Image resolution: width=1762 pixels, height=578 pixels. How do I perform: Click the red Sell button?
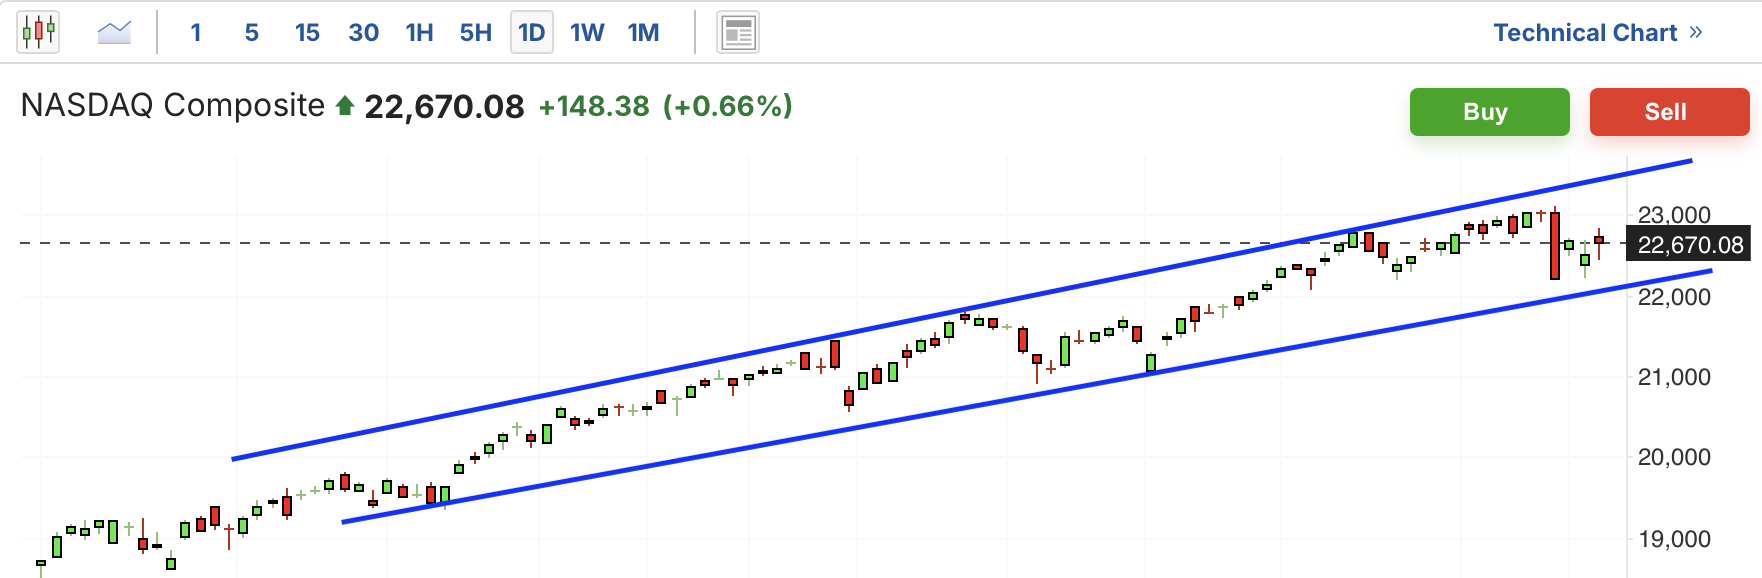pos(1670,112)
